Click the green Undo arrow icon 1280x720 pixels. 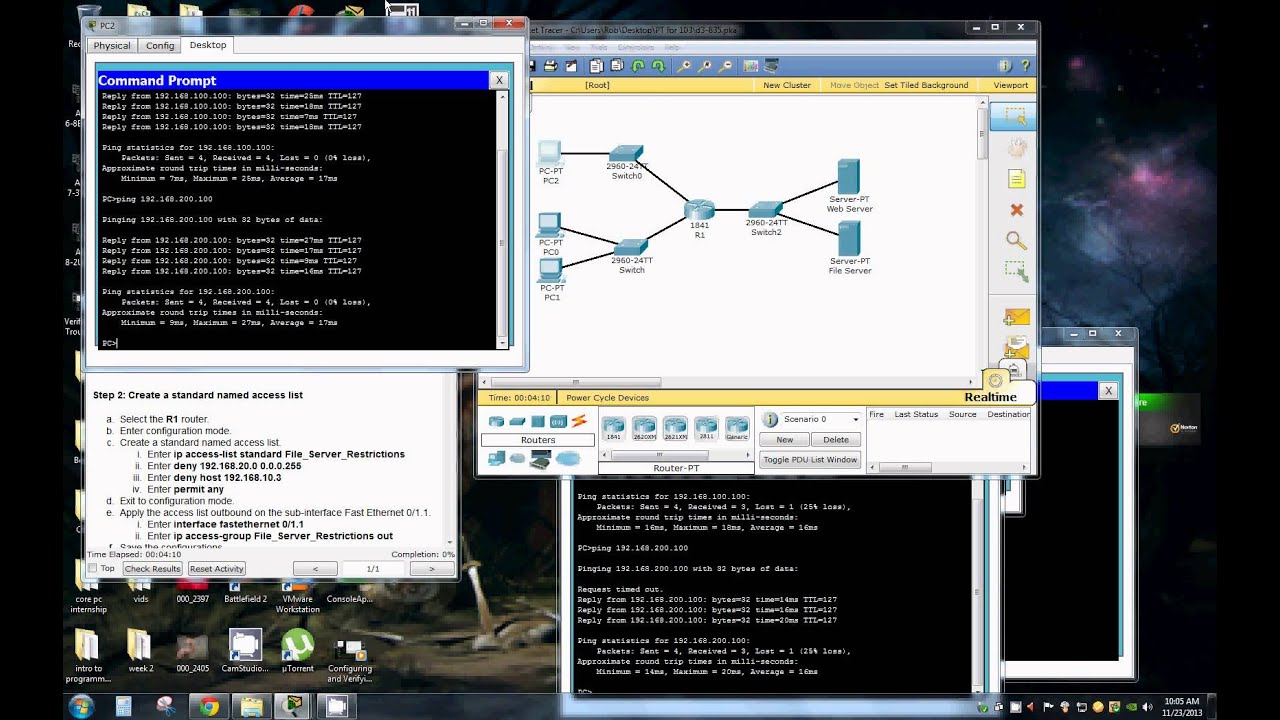tap(637, 66)
